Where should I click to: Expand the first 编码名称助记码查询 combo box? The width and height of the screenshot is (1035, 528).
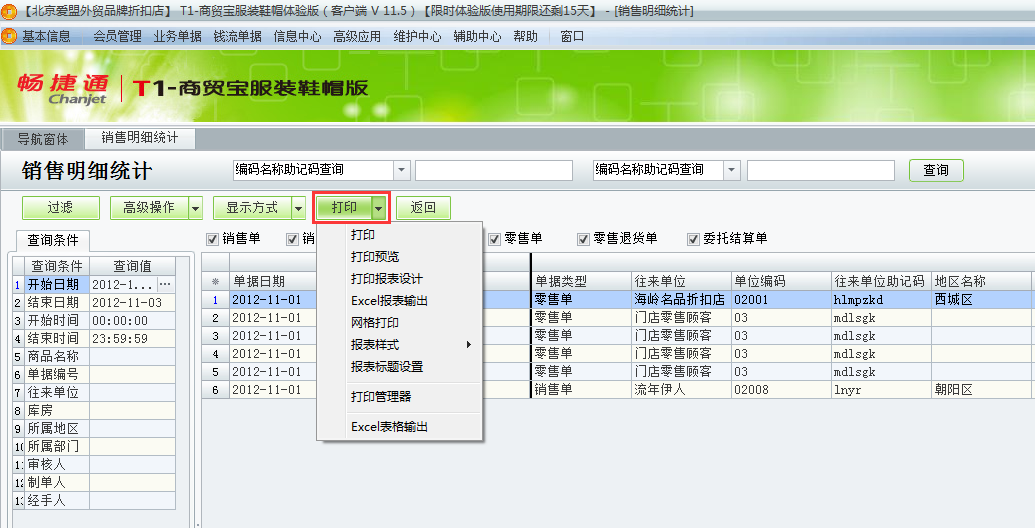402,170
